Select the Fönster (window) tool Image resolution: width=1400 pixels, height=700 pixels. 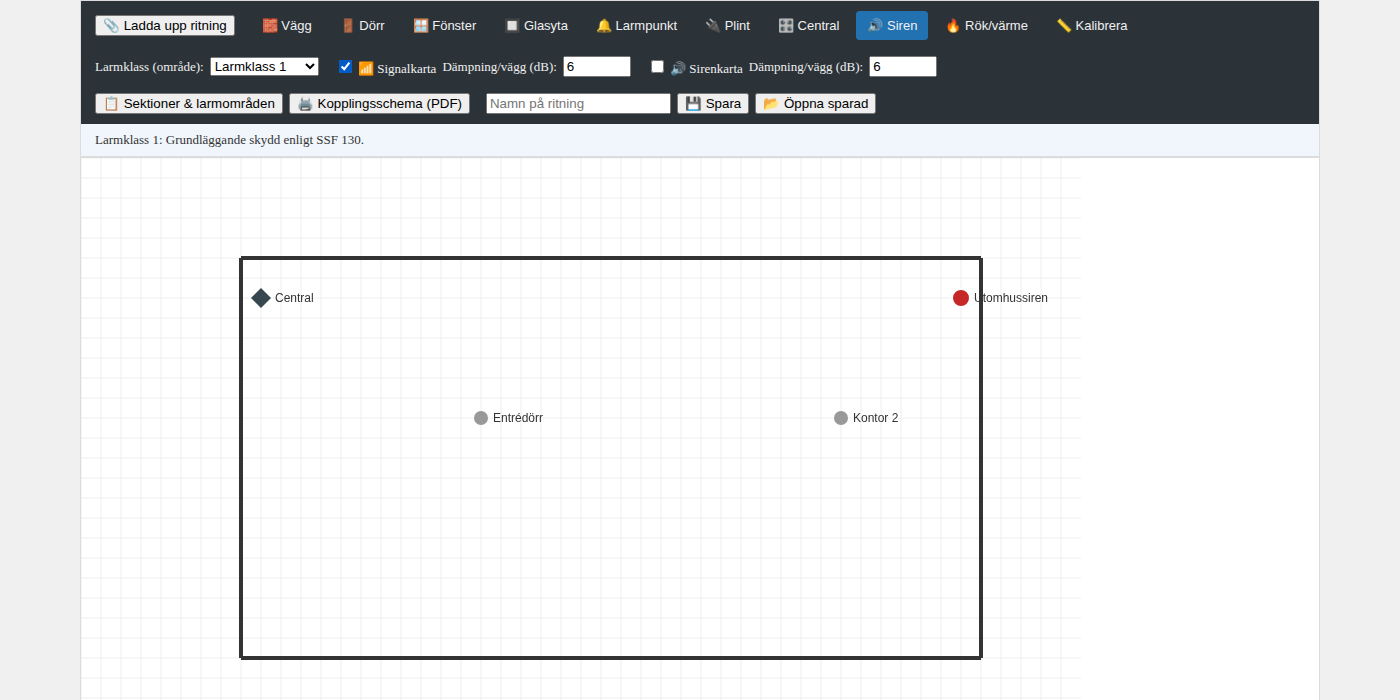pos(445,26)
